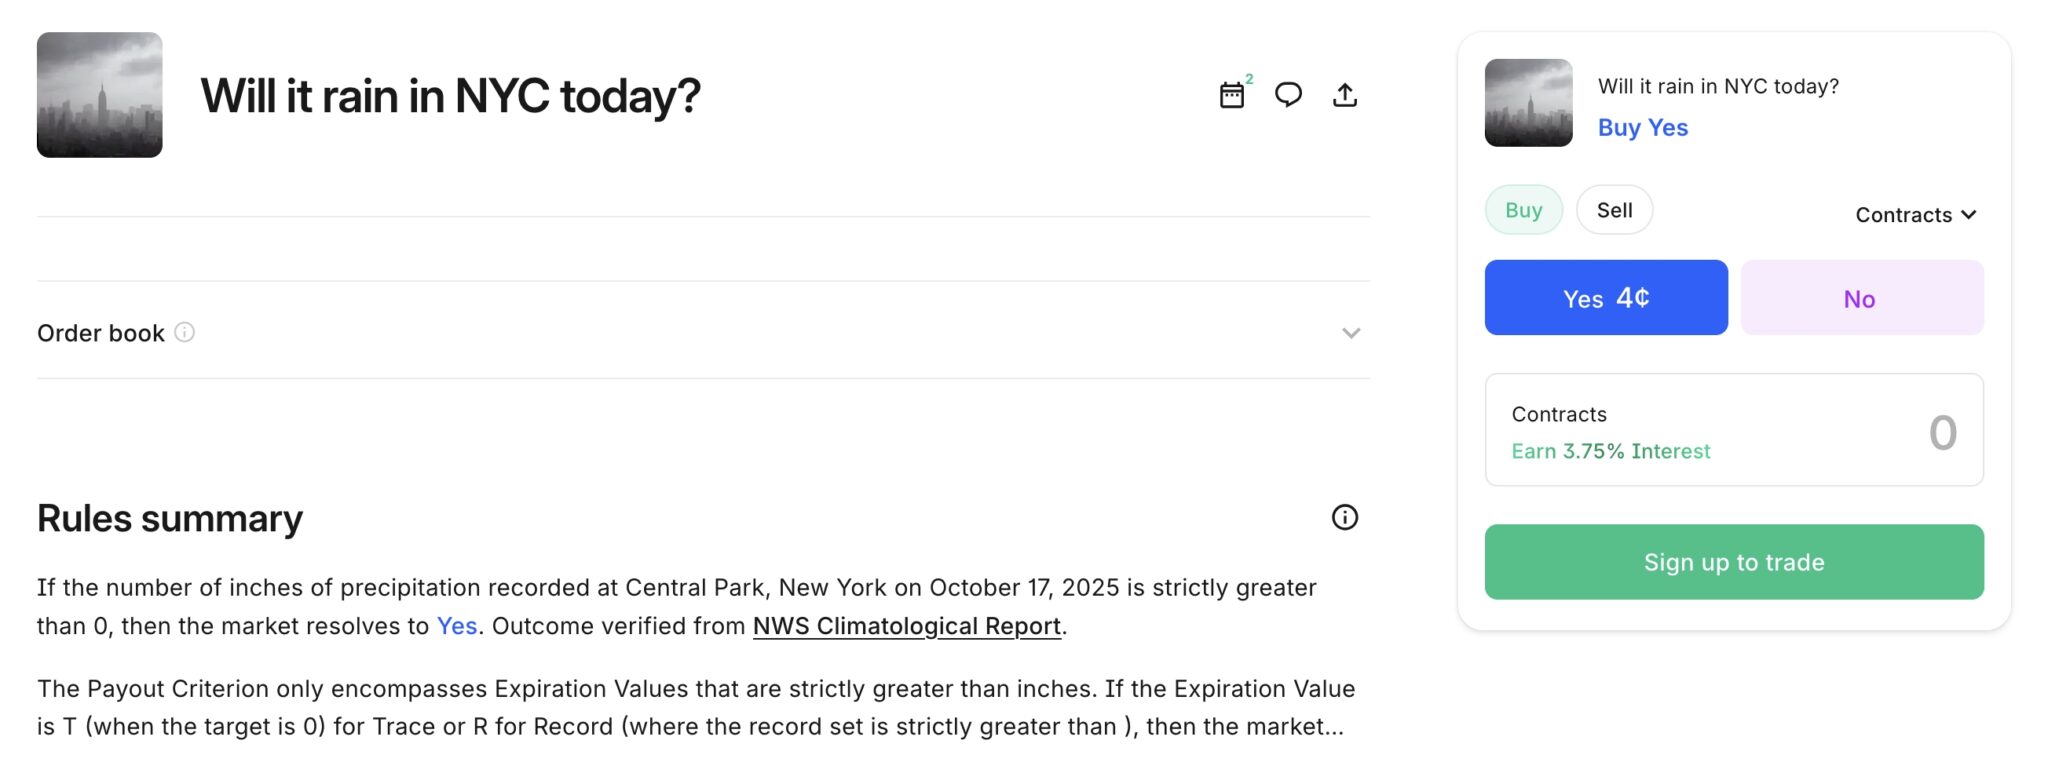
Task: Expand the Order book section chevron
Action: tap(1351, 333)
